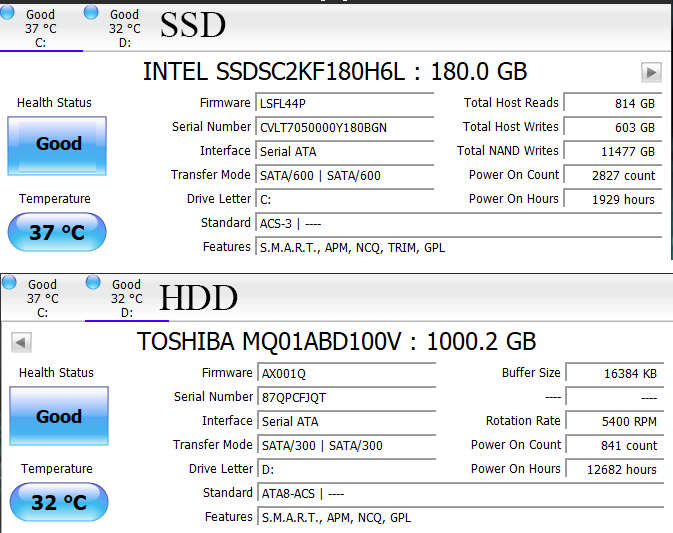Click the Total NAND Writes 11477 GB value
This screenshot has height=533, width=673.
pos(613,151)
